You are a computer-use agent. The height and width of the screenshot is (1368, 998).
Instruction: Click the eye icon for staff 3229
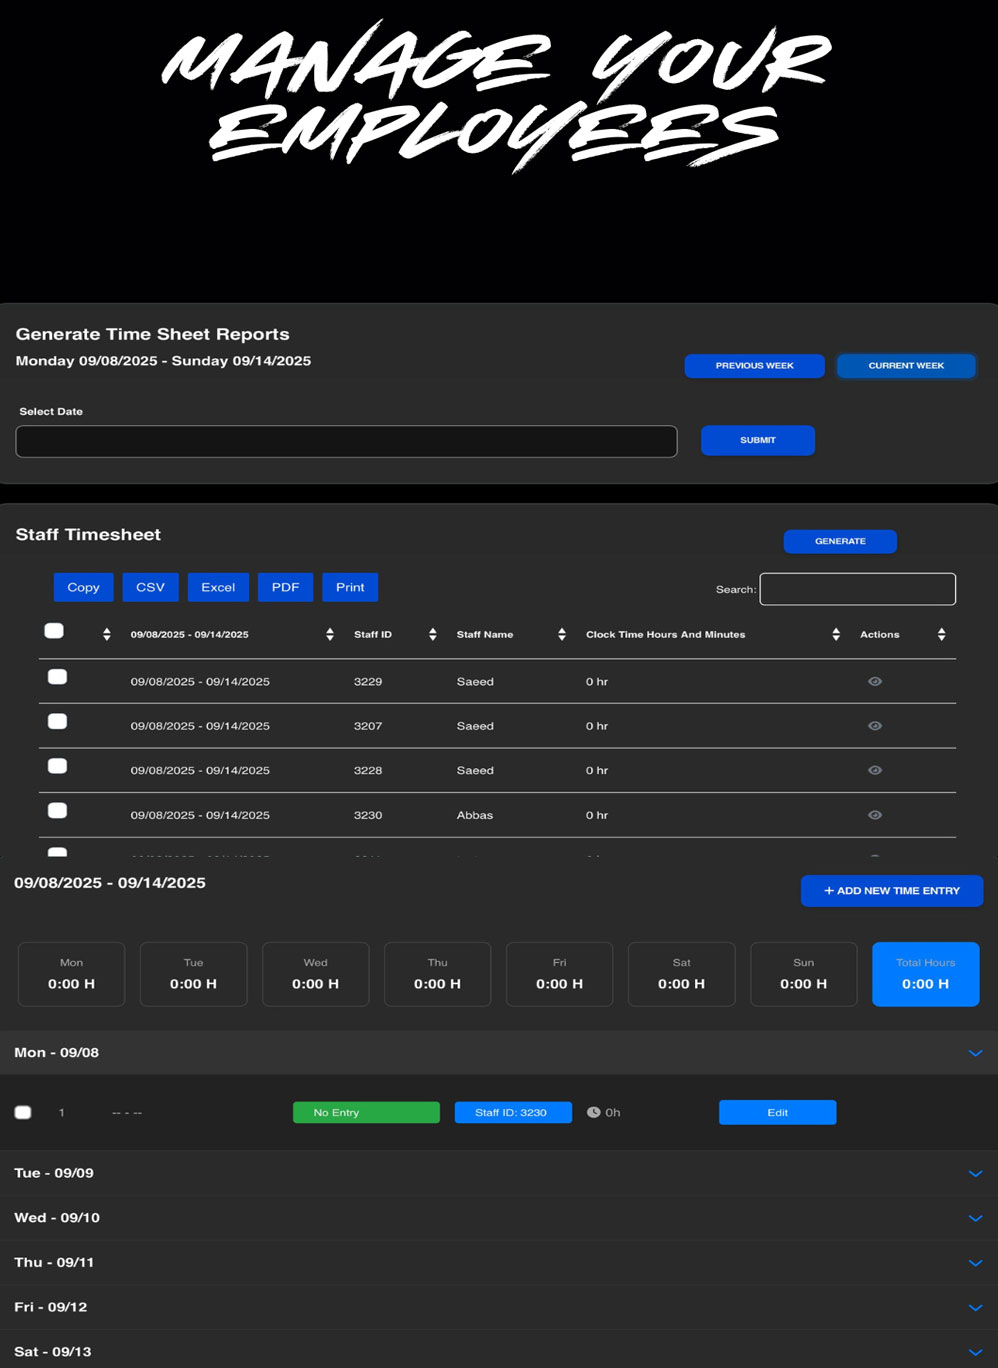click(874, 681)
